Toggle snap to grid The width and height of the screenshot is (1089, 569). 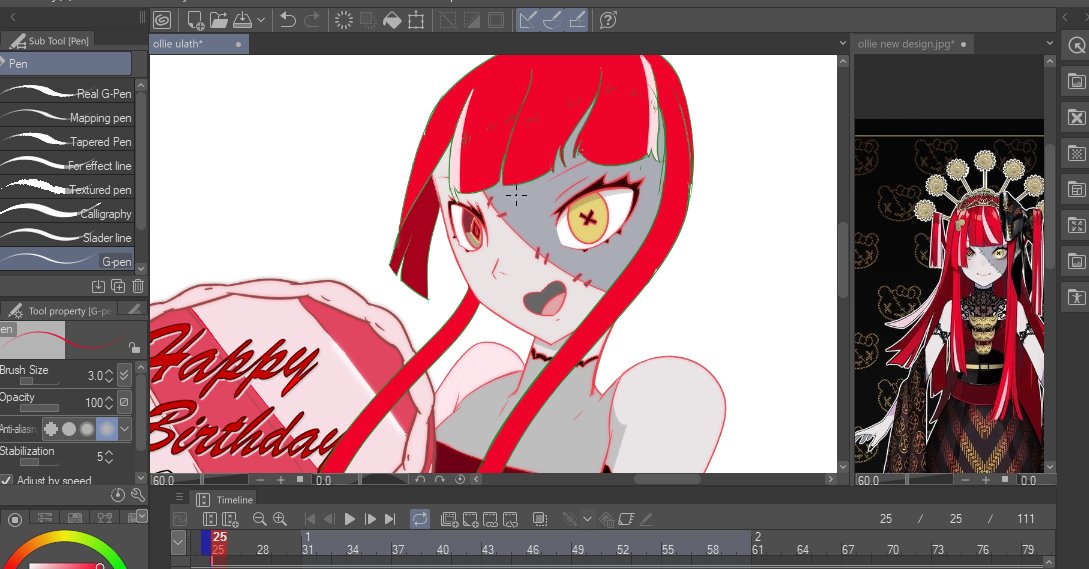(x=576, y=20)
